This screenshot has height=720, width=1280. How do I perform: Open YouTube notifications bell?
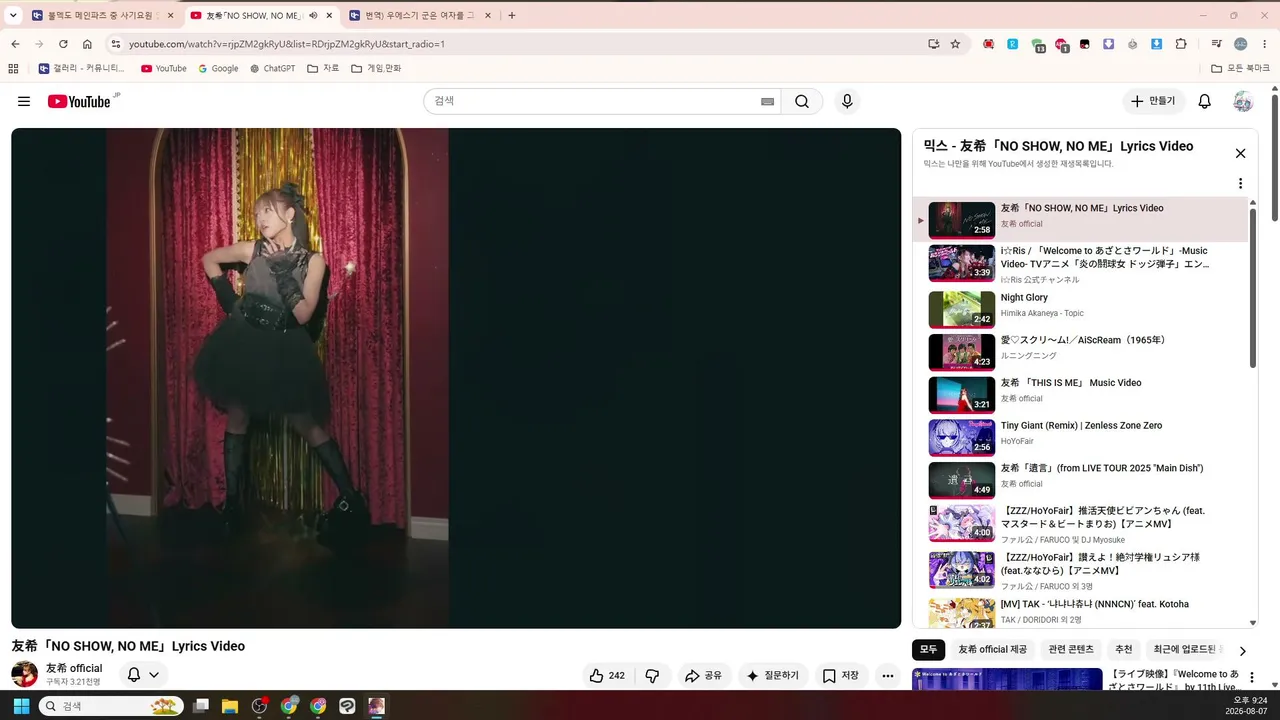tap(1205, 101)
